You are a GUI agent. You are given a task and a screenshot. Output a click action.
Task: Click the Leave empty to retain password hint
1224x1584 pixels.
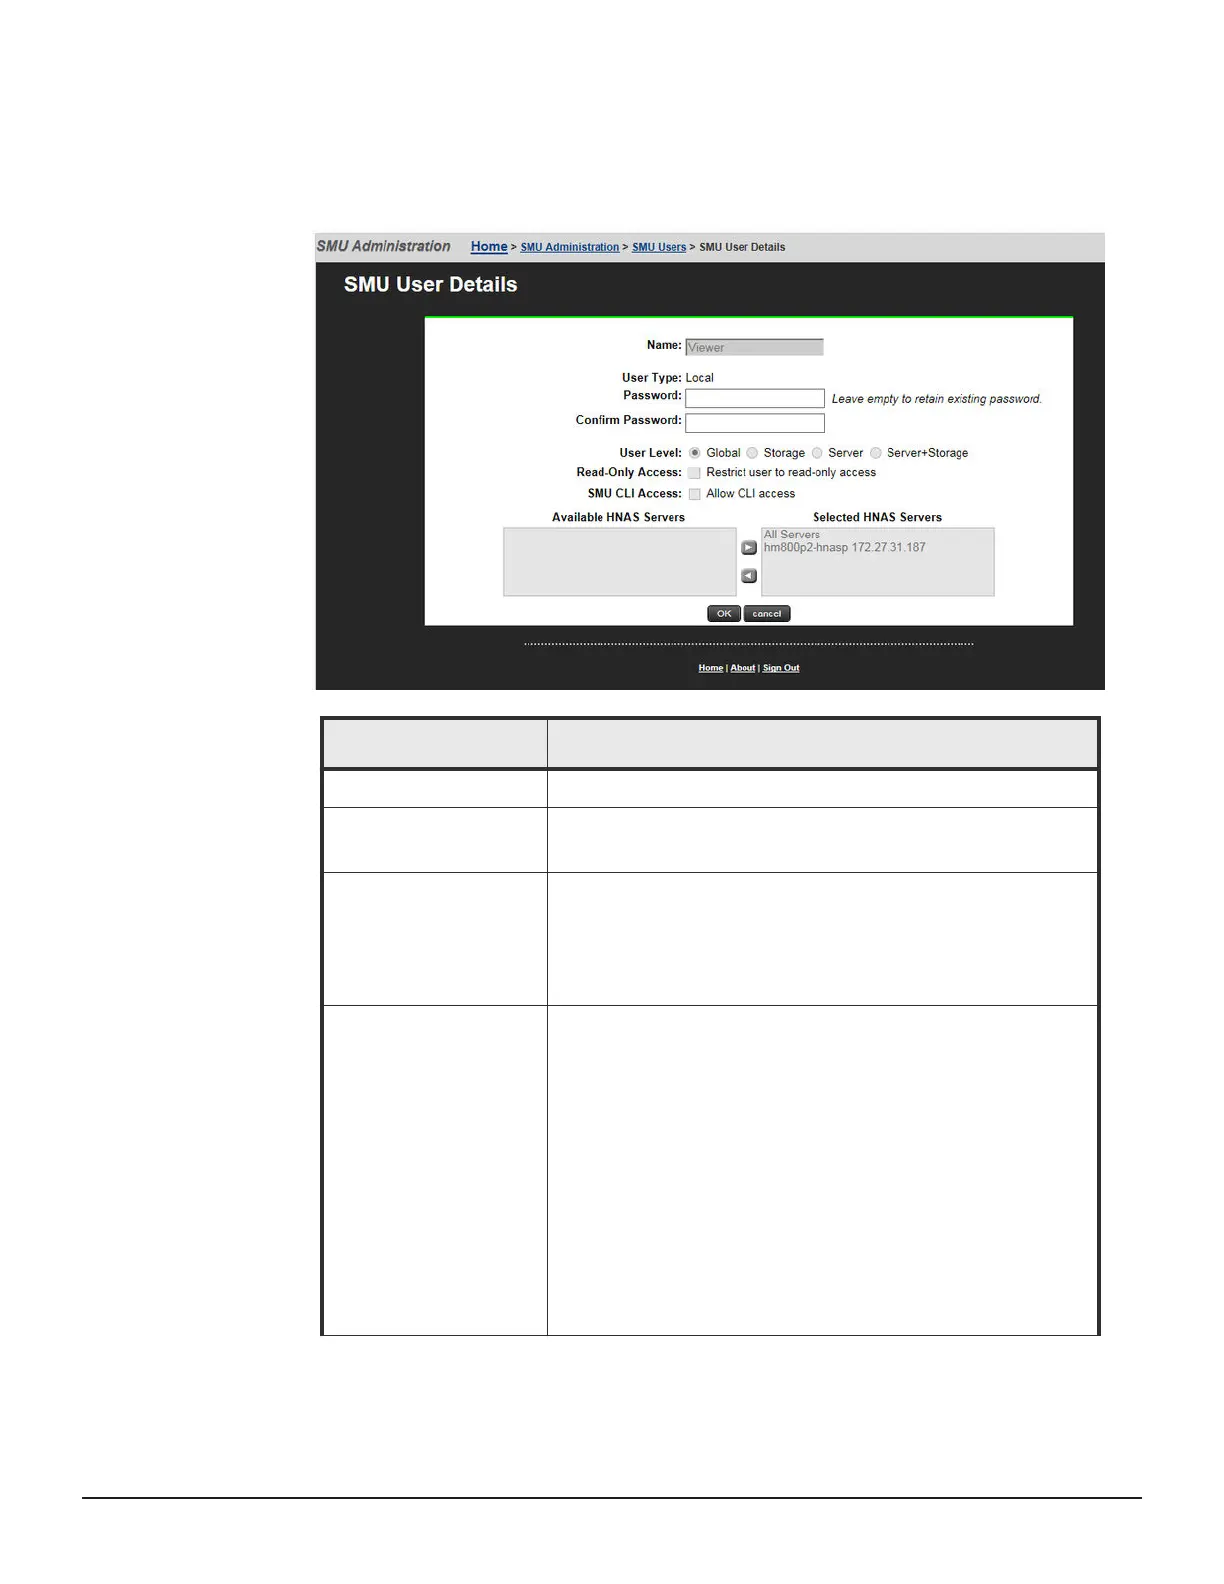point(937,399)
